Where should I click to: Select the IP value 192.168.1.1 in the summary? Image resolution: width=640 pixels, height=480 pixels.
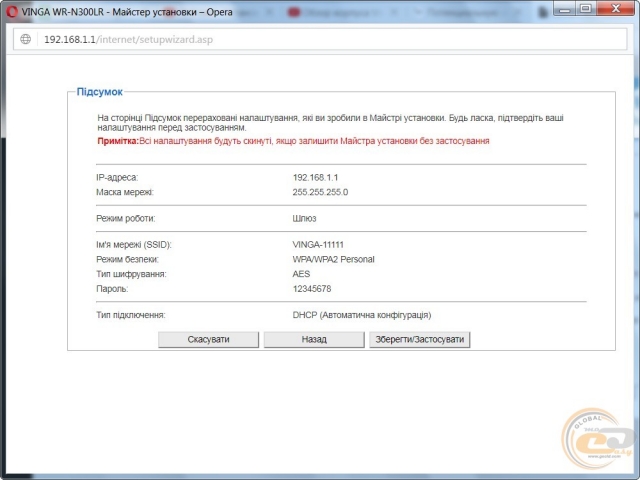[315, 178]
